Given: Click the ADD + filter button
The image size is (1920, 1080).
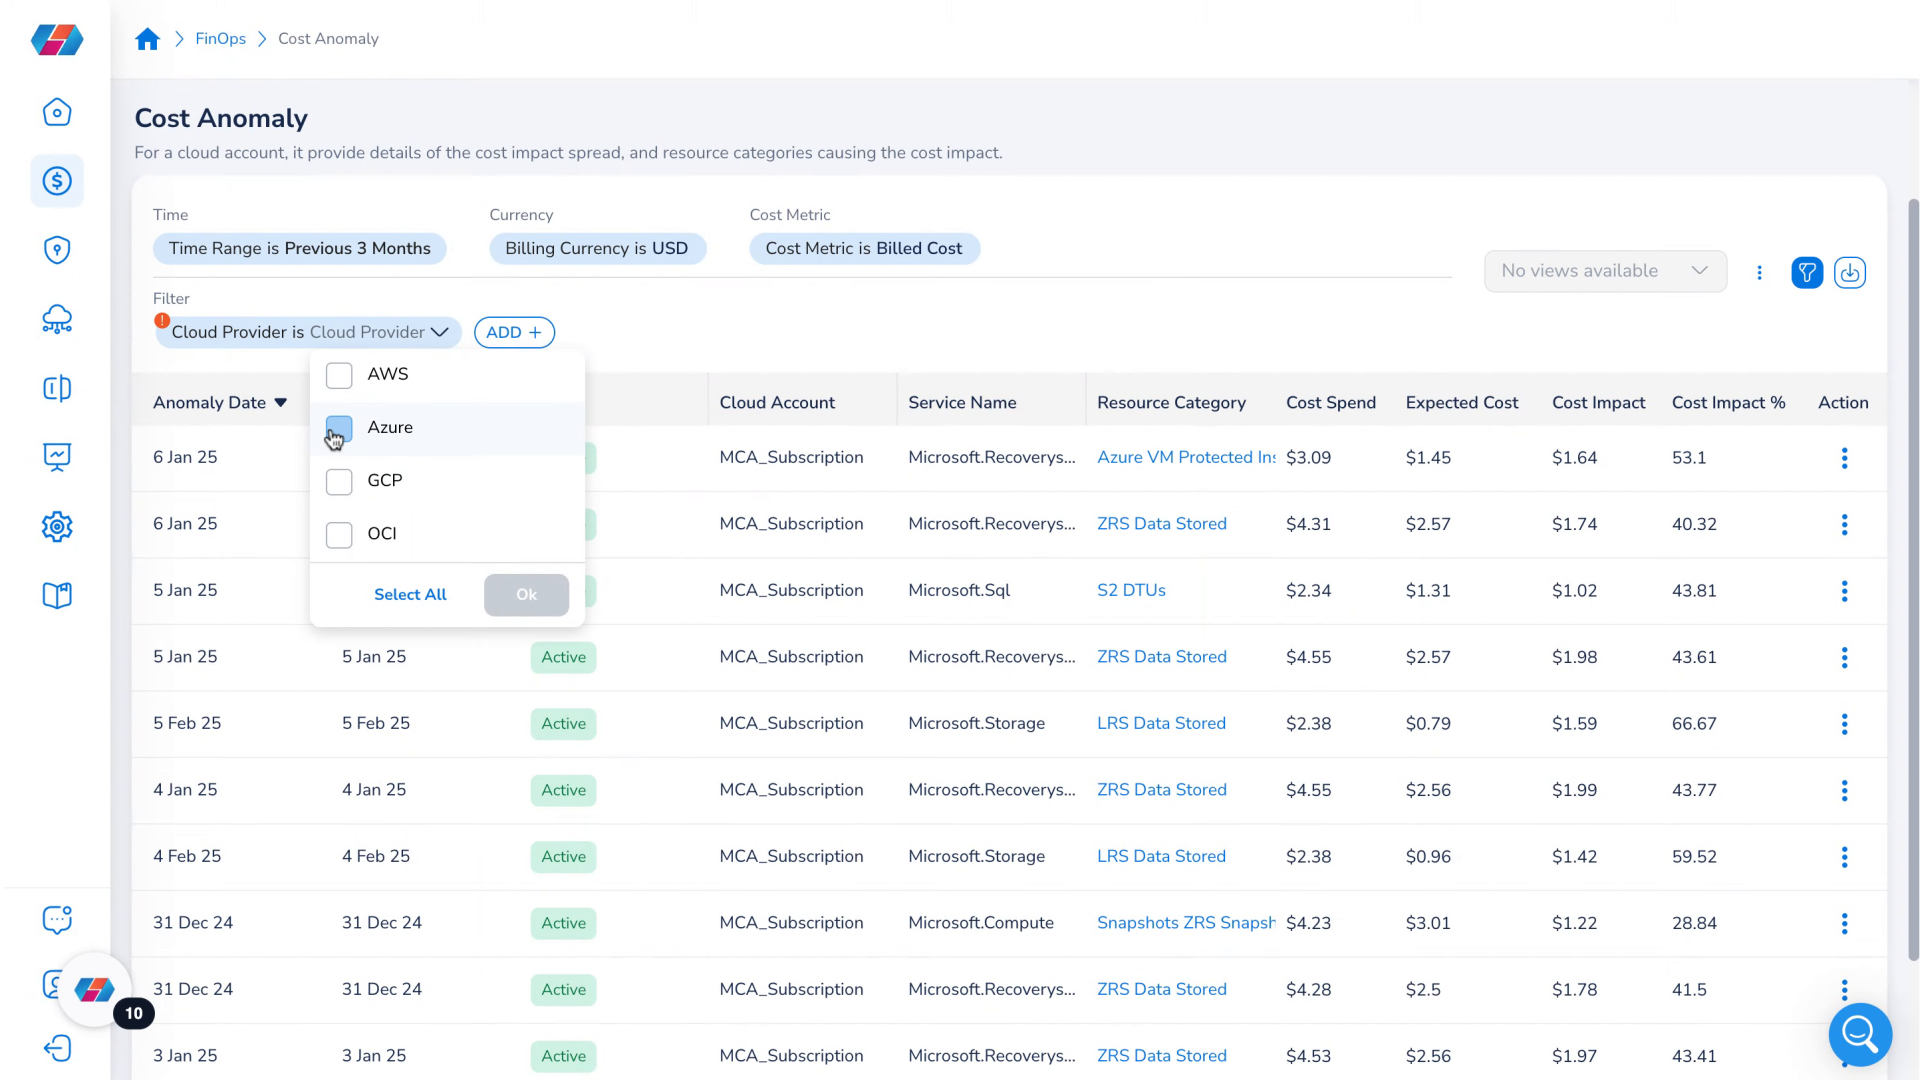Looking at the screenshot, I should click(x=514, y=332).
